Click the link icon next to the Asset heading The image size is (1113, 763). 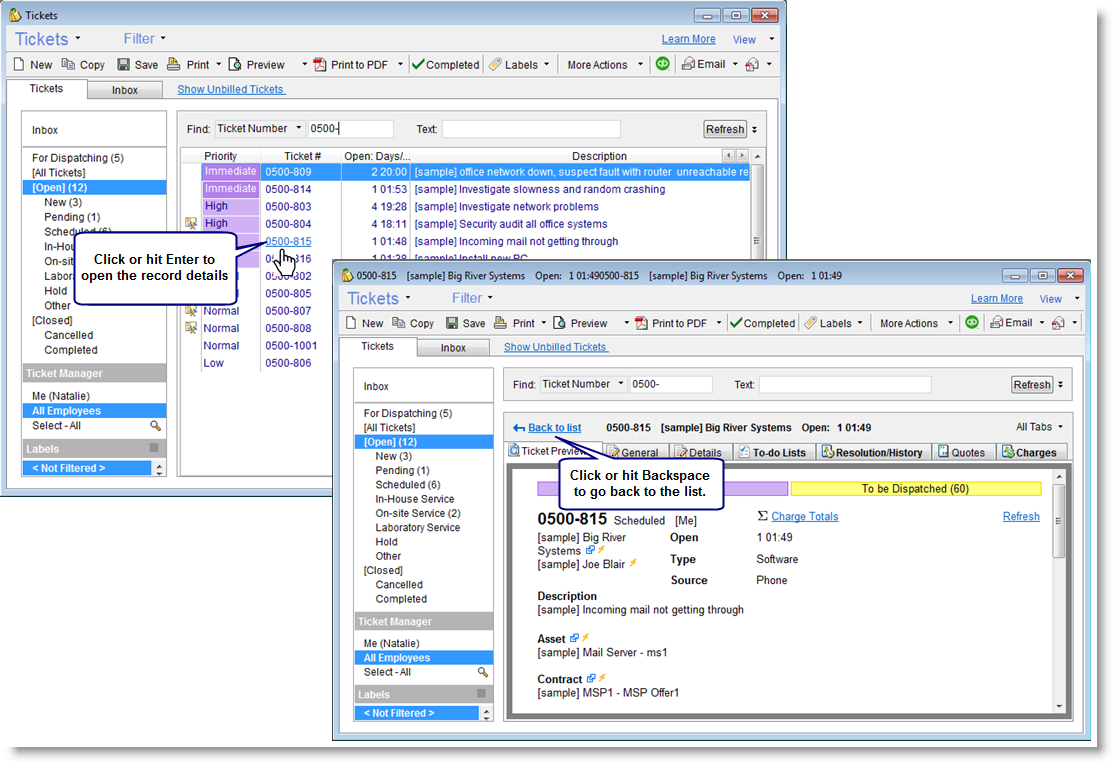pos(575,638)
